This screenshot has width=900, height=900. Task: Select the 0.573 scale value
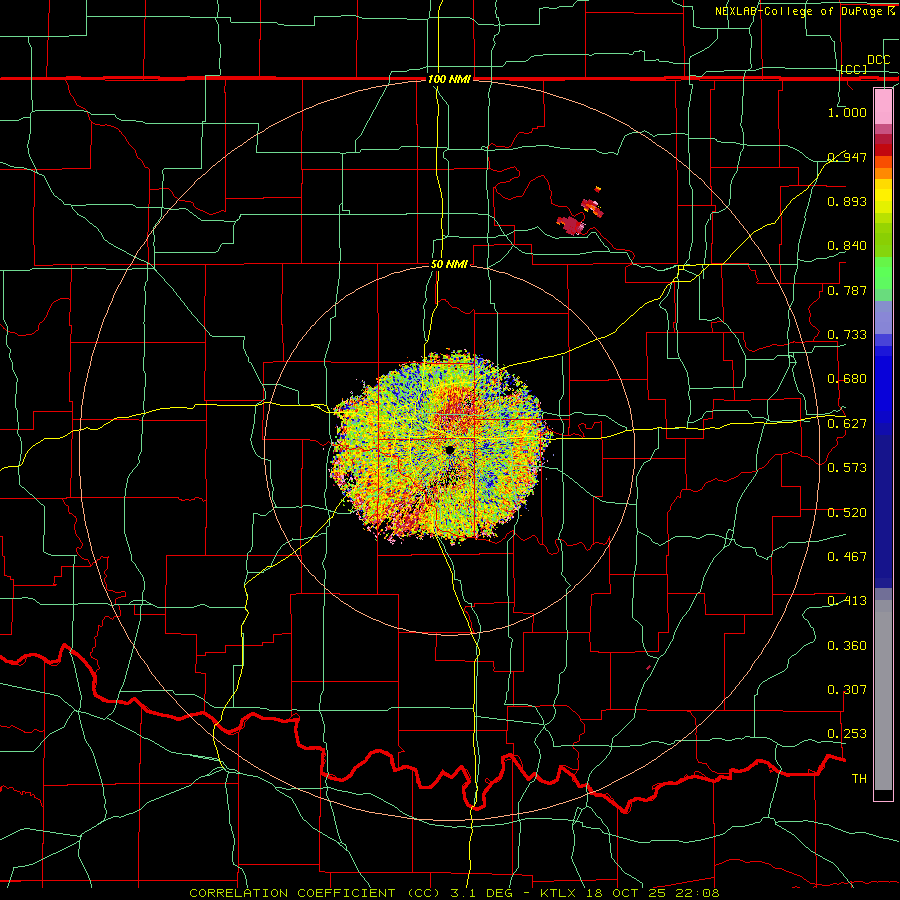tap(847, 467)
